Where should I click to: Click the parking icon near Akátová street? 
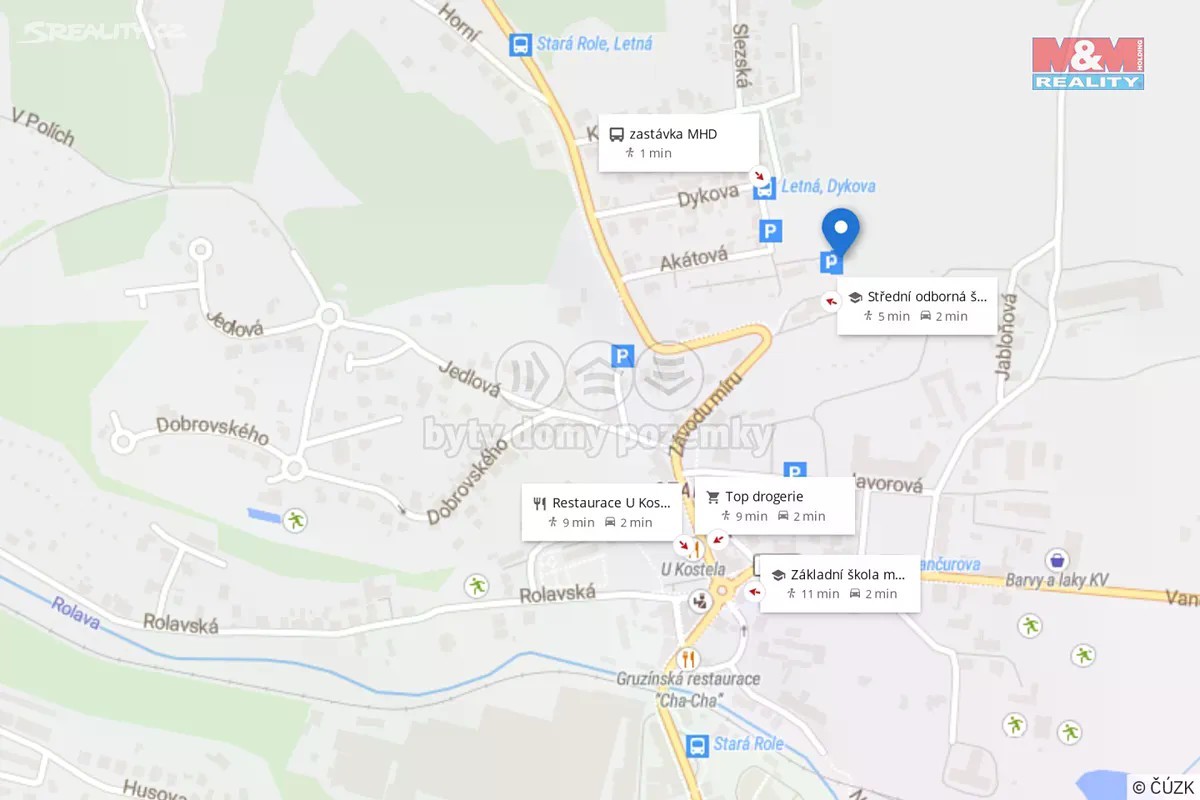770,232
